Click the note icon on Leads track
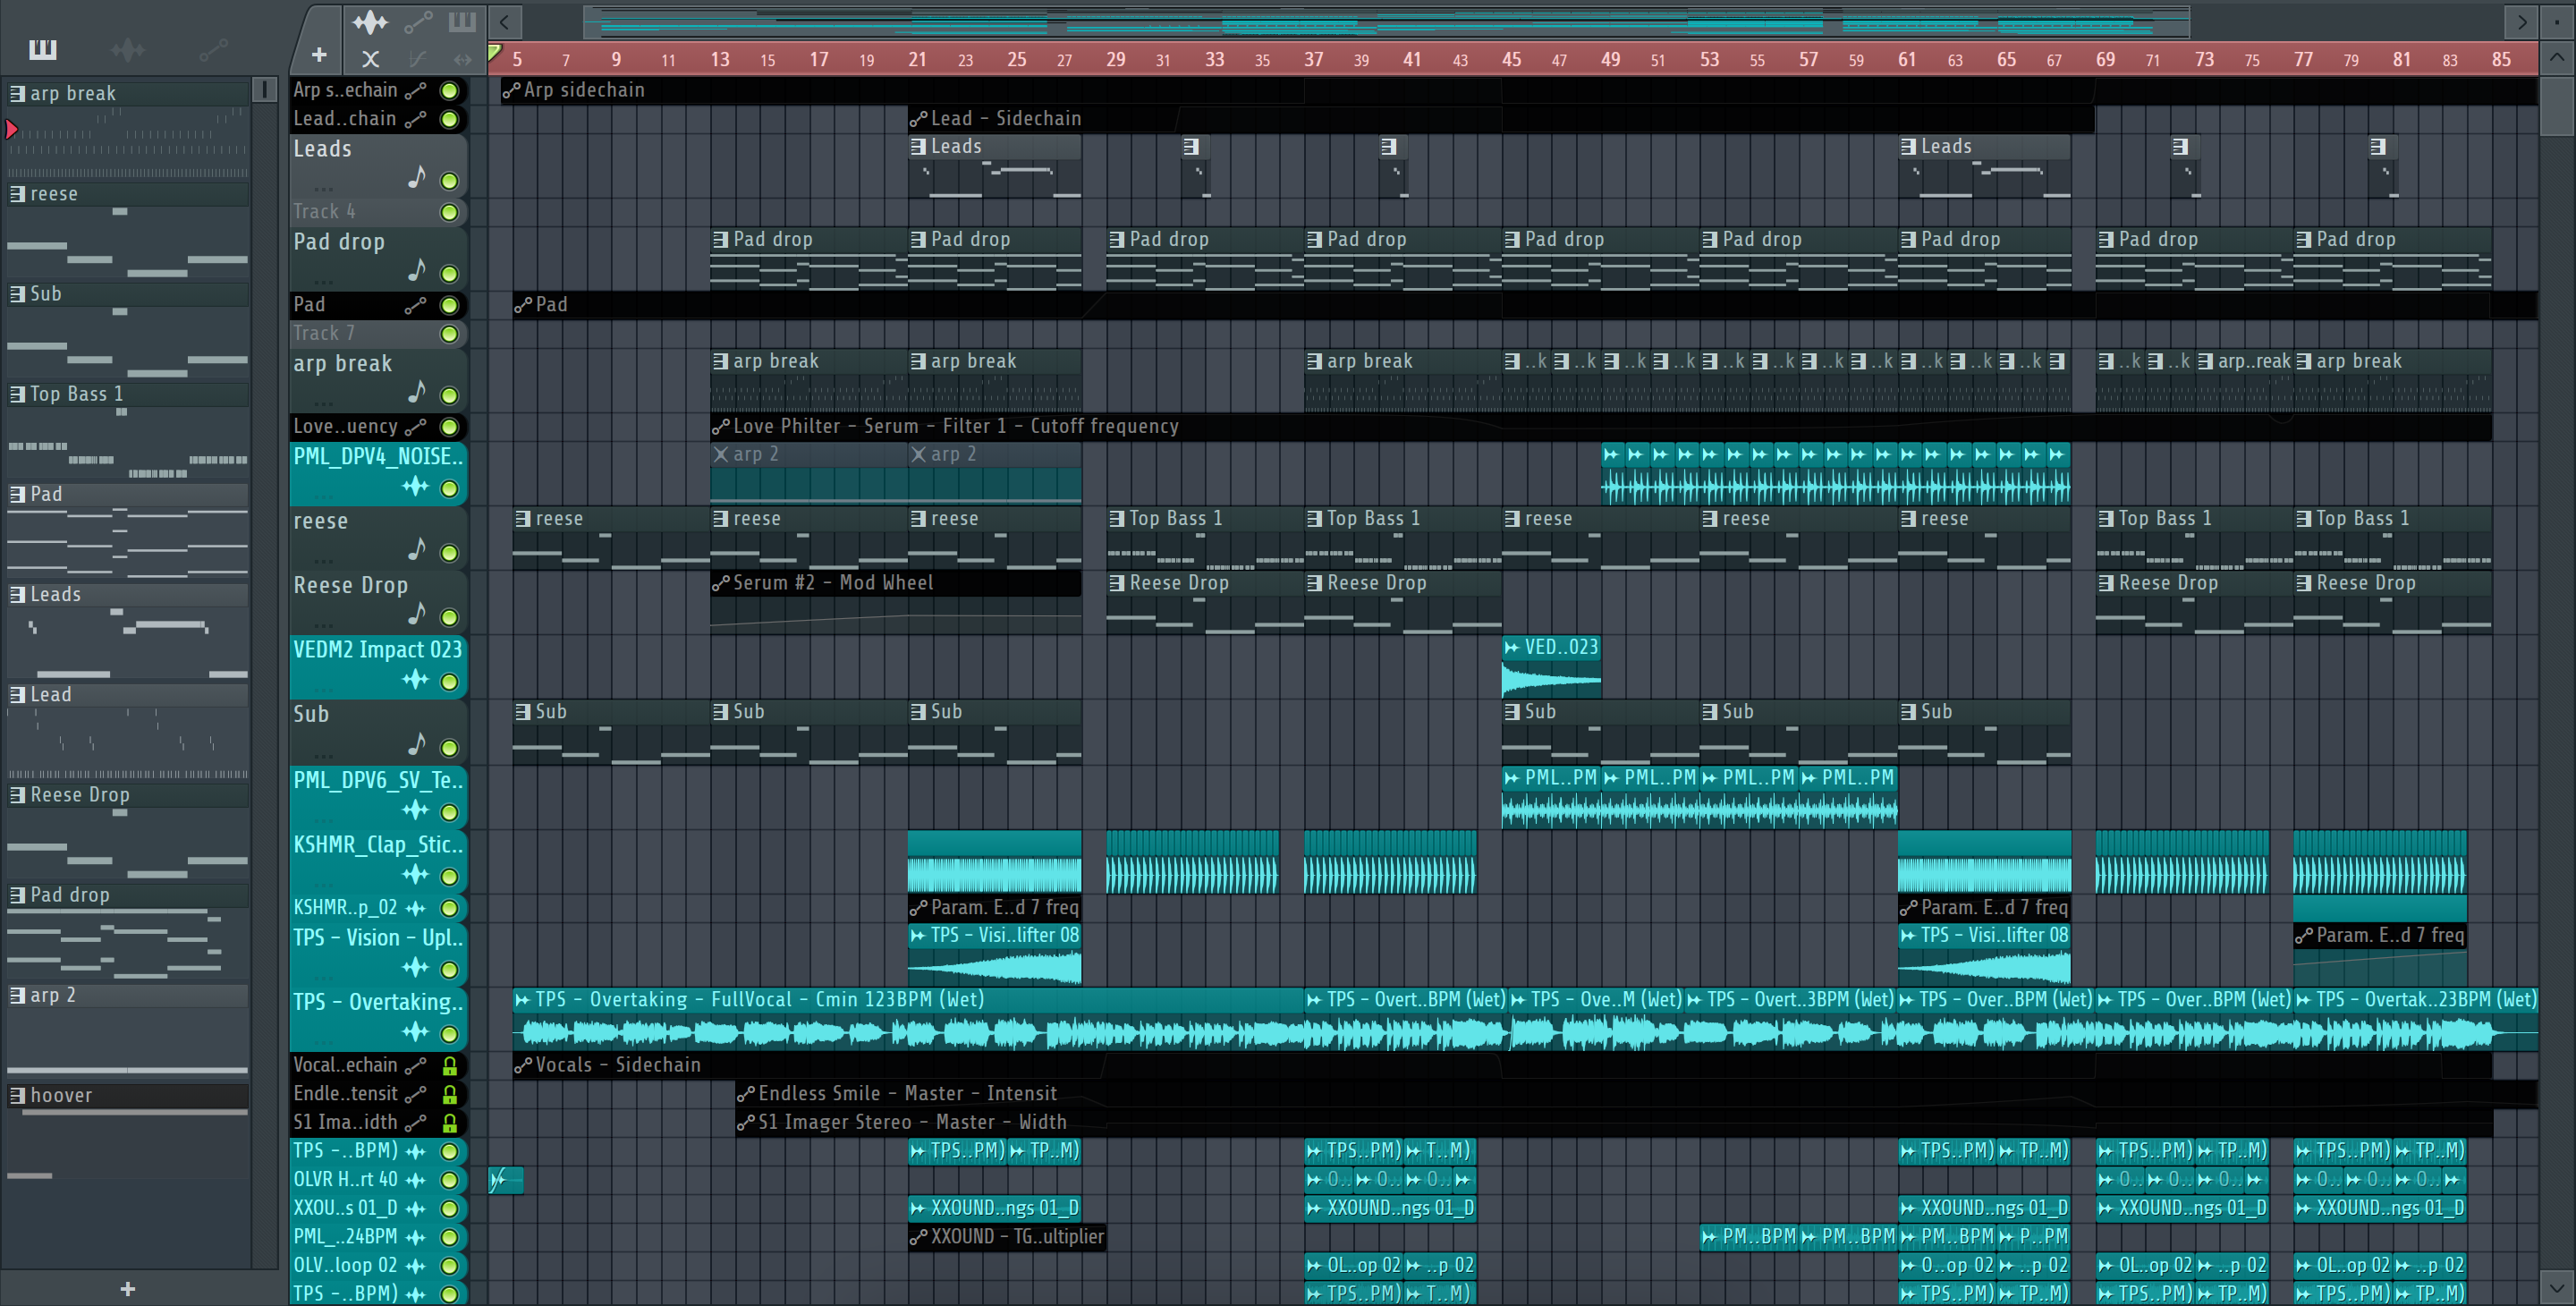 click(x=417, y=178)
